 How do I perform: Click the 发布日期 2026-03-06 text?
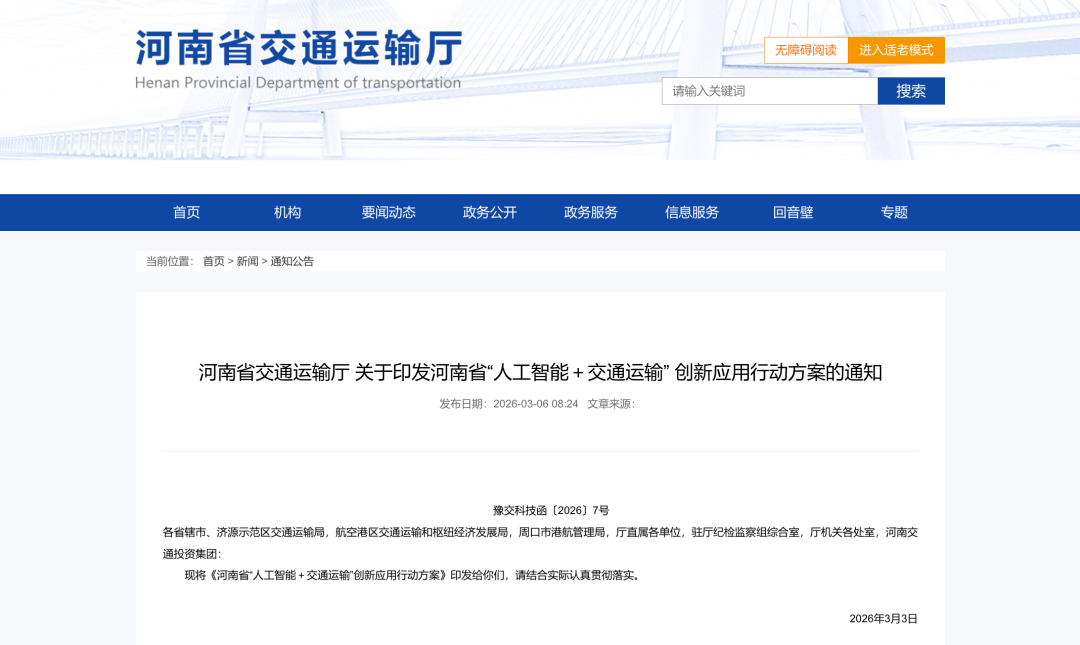pos(508,404)
